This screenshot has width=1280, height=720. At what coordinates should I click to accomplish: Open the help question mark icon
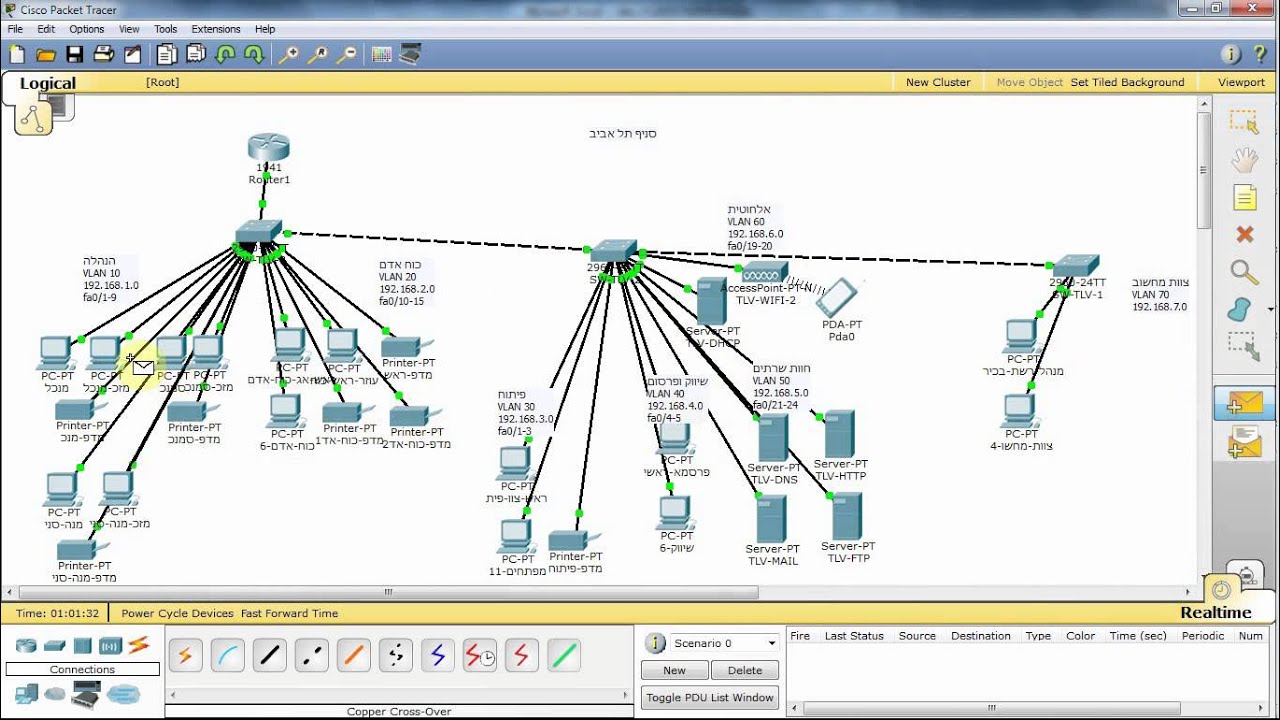[x=1260, y=54]
